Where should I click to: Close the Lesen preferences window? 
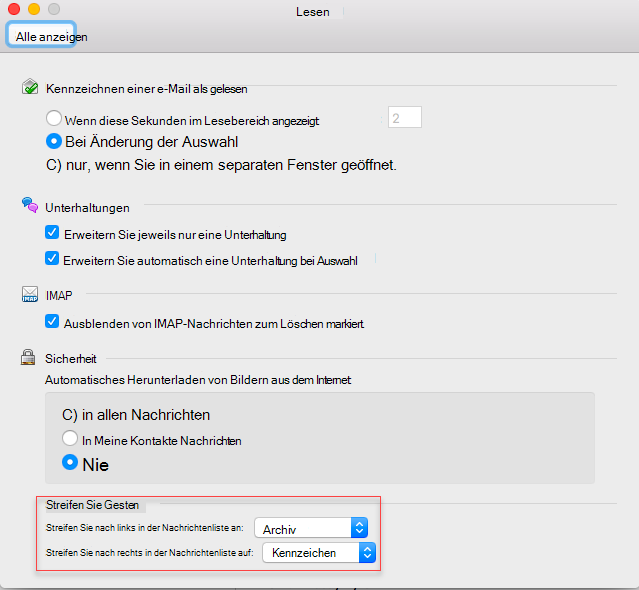(14, 9)
